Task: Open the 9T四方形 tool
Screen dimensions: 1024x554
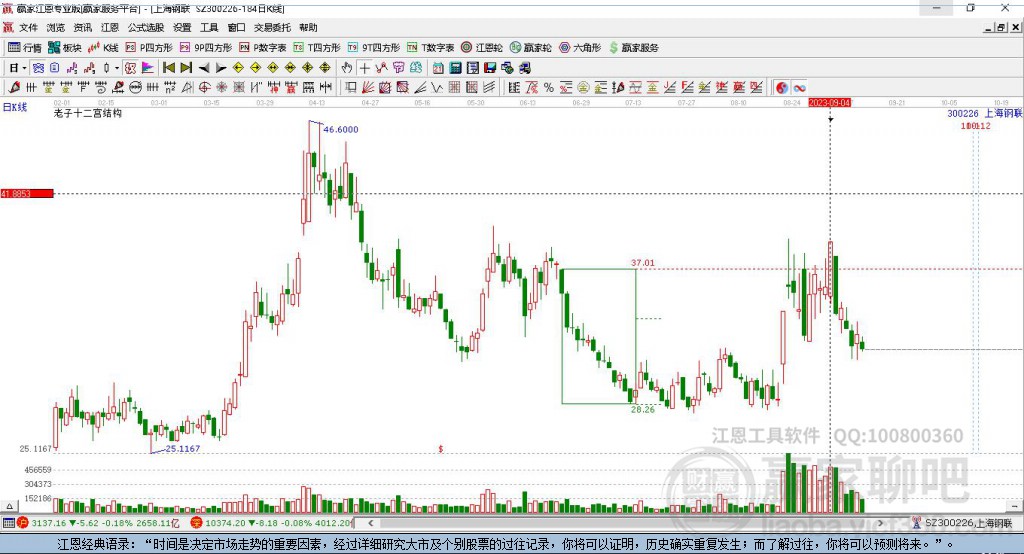Action: point(374,48)
